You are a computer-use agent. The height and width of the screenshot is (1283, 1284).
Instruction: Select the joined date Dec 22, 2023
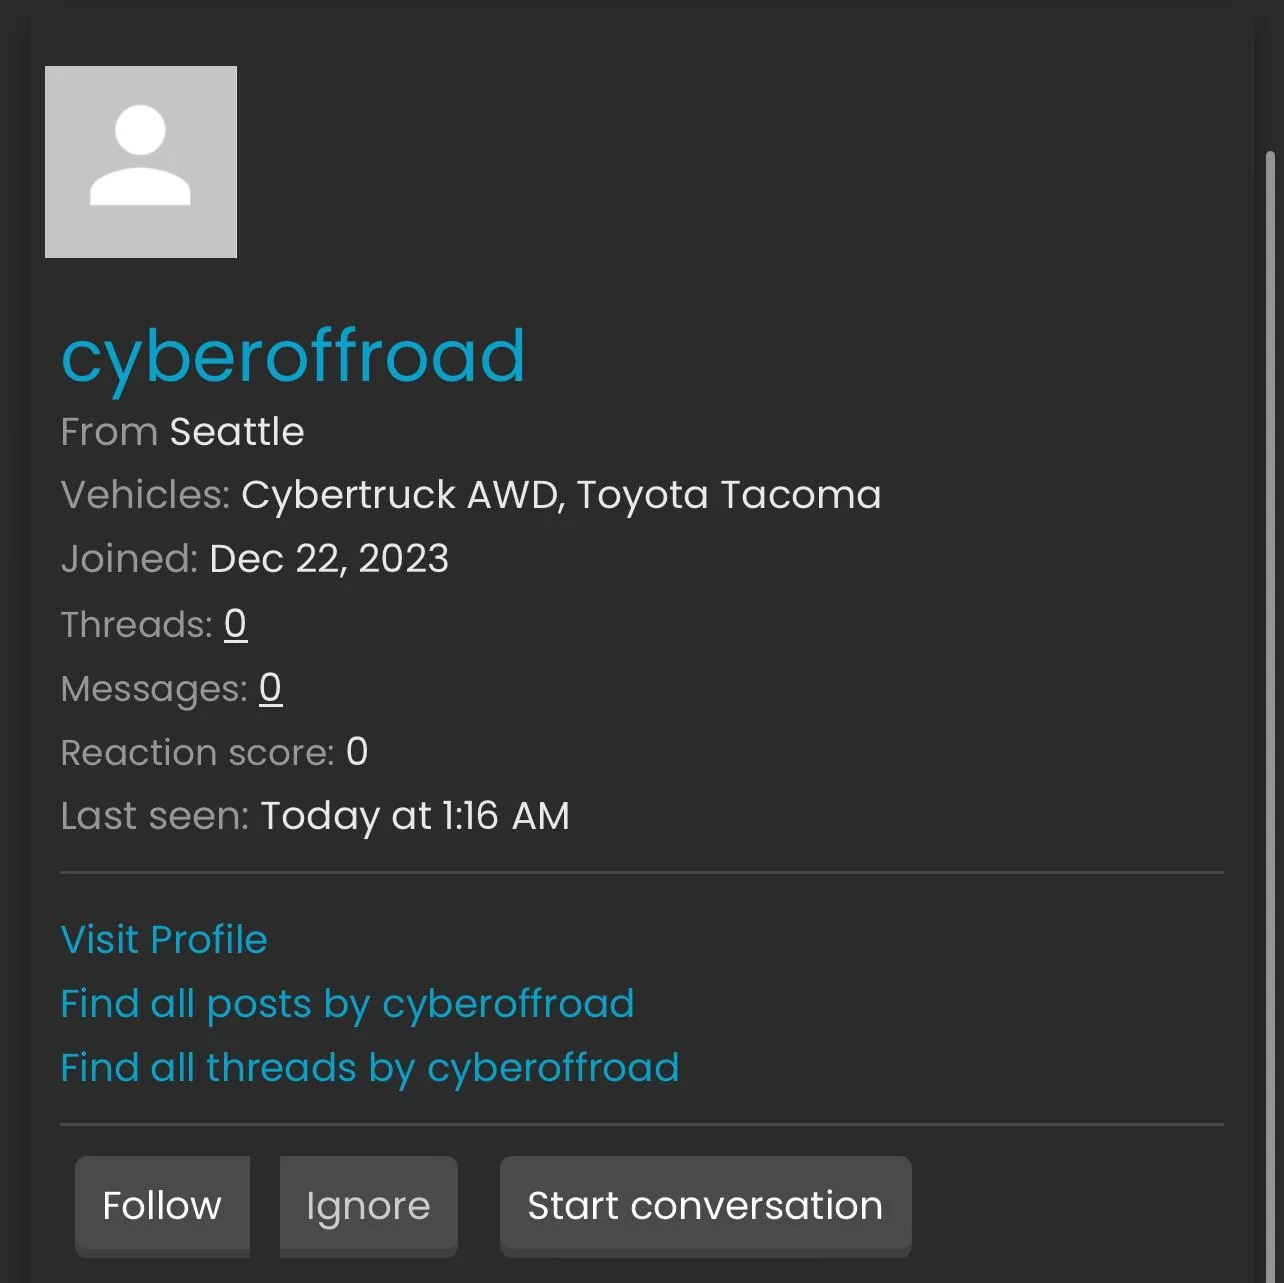point(329,559)
